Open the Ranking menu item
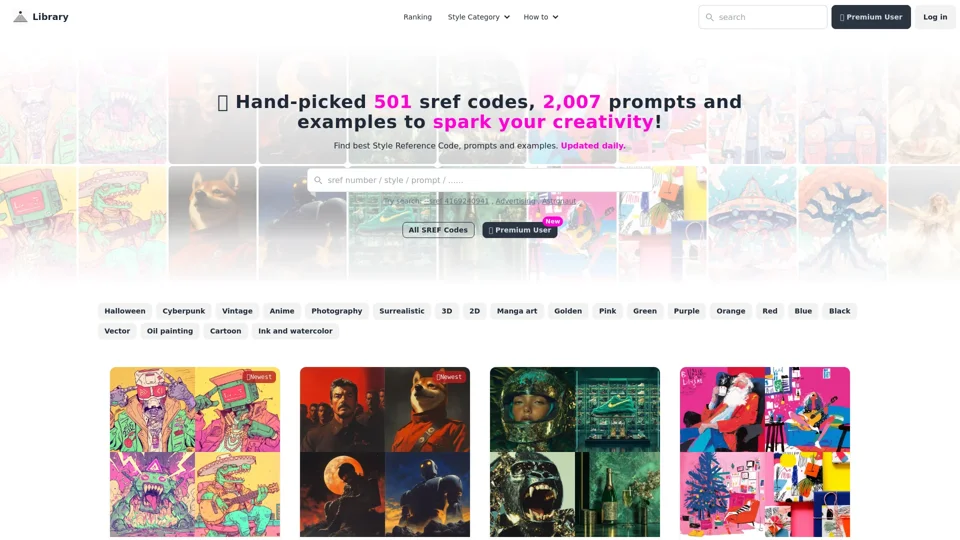Viewport: 960px width, 540px height. [418, 17]
